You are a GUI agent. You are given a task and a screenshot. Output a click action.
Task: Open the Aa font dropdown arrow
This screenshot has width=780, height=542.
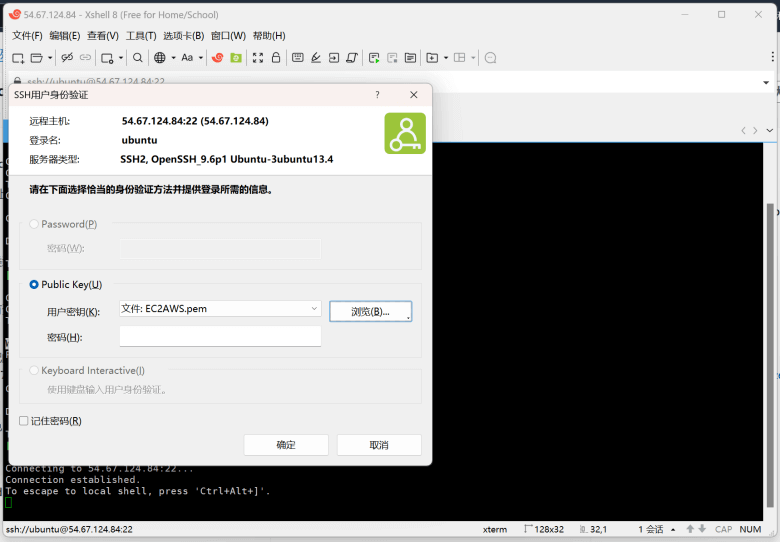(x=200, y=58)
